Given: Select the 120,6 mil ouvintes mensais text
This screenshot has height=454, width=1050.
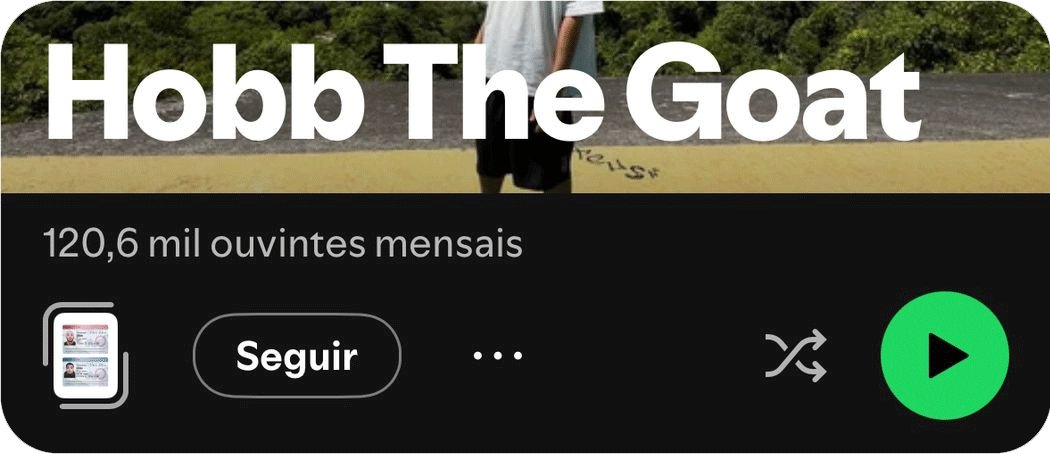Looking at the screenshot, I should tap(283, 245).
